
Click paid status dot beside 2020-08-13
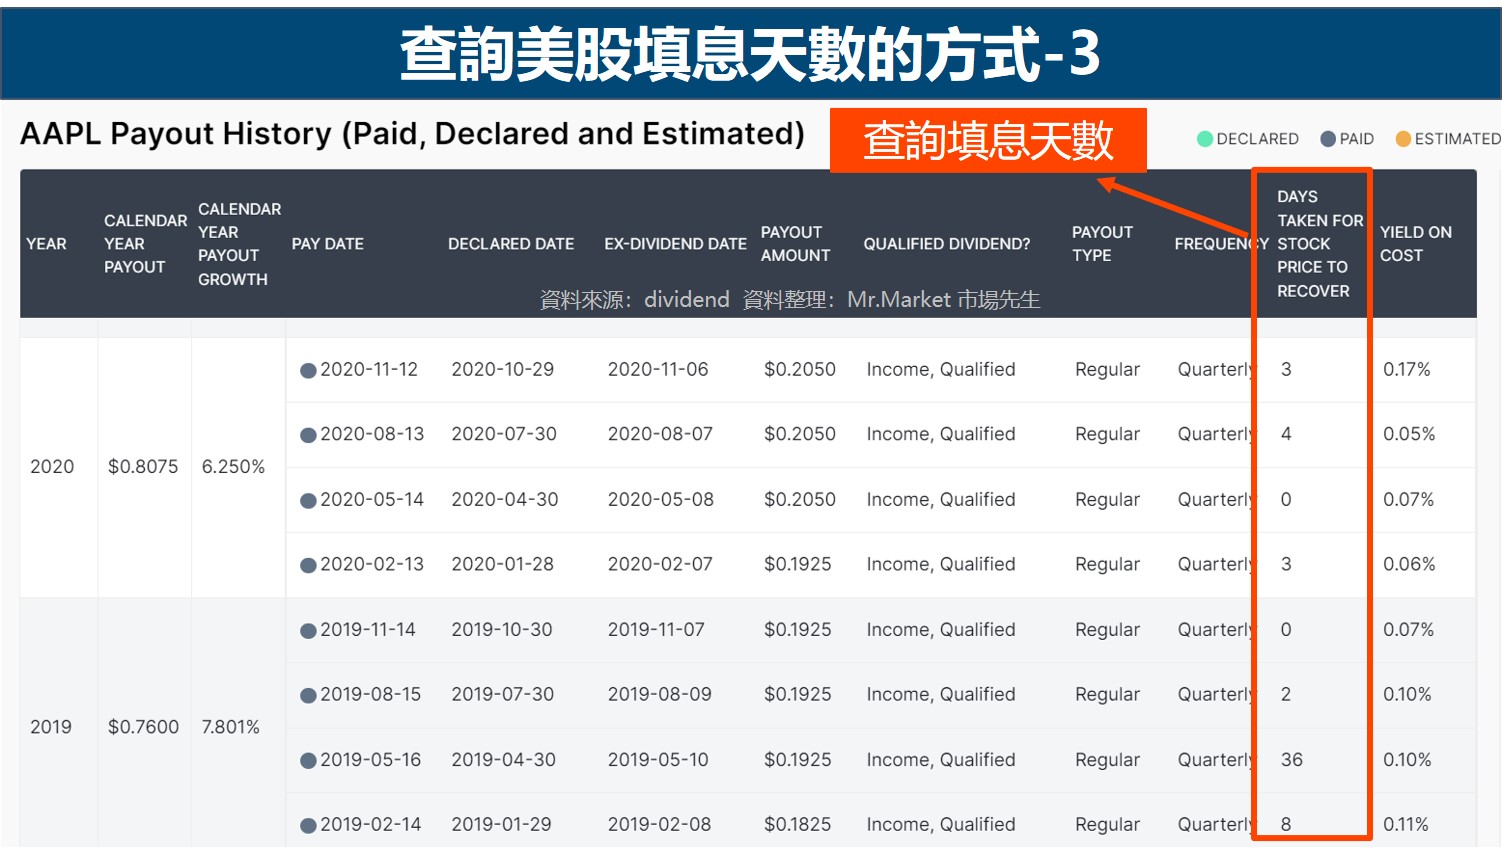[309, 436]
